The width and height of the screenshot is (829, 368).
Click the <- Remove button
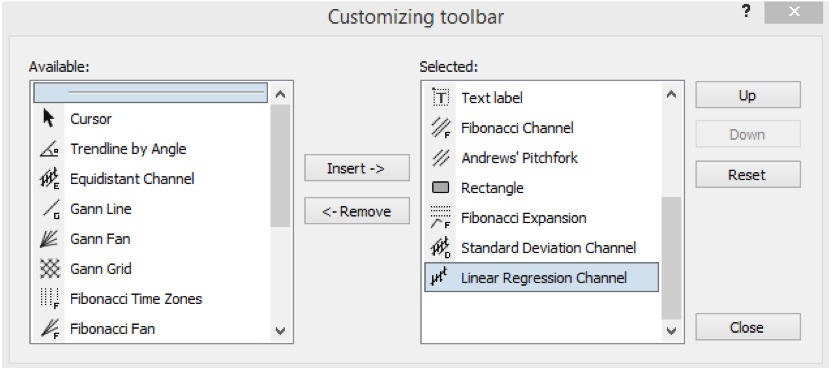pyautogui.click(x=357, y=211)
